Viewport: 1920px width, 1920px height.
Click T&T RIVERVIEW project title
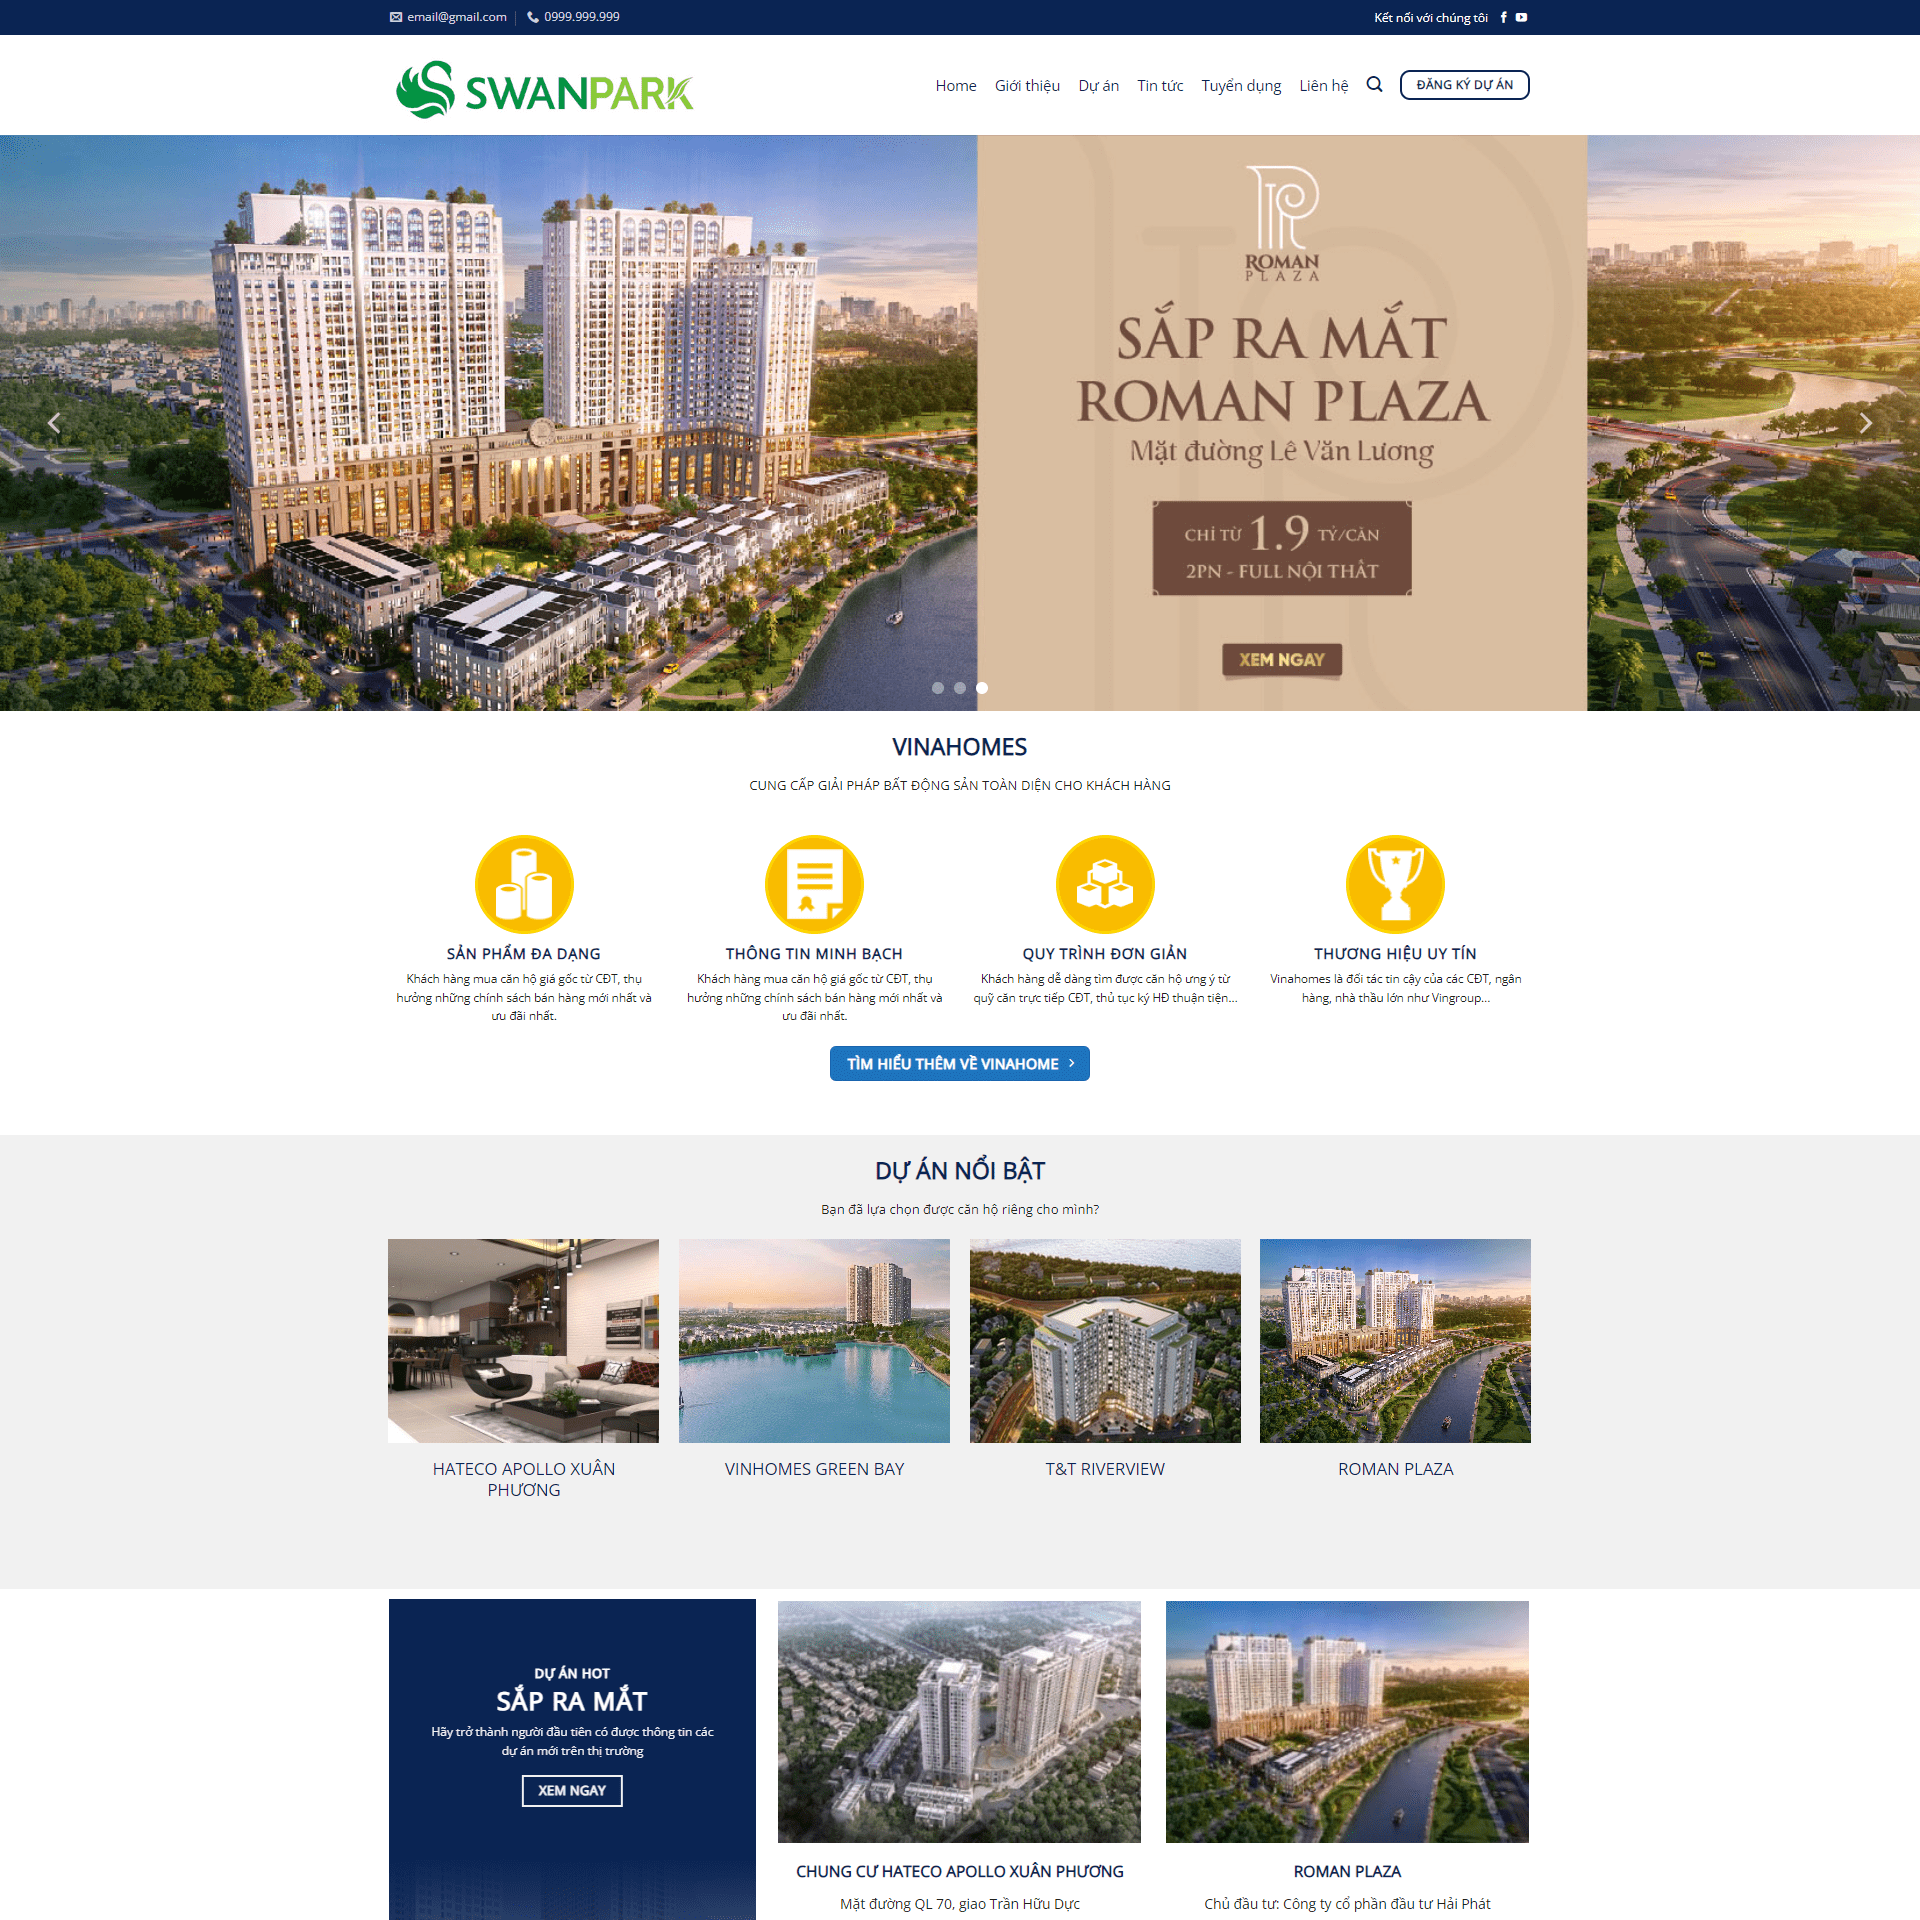[x=1105, y=1469]
